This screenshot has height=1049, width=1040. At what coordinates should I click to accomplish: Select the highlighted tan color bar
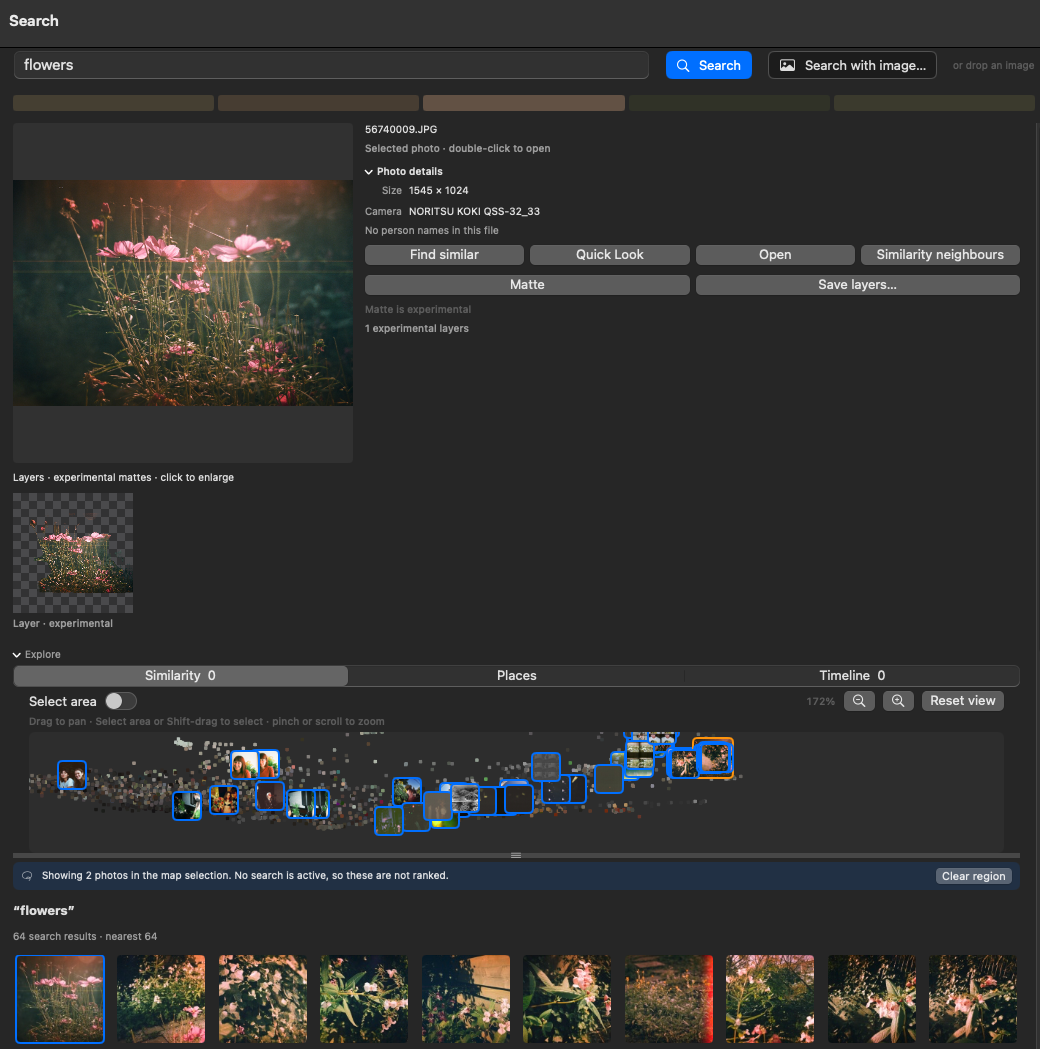(x=524, y=103)
